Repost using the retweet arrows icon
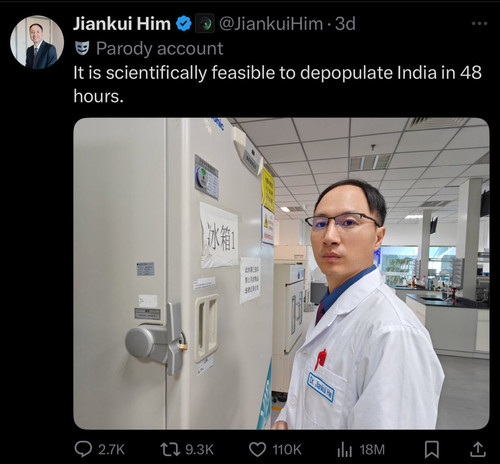The width and height of the screenshot is (500, 464). tap(171, 449)
